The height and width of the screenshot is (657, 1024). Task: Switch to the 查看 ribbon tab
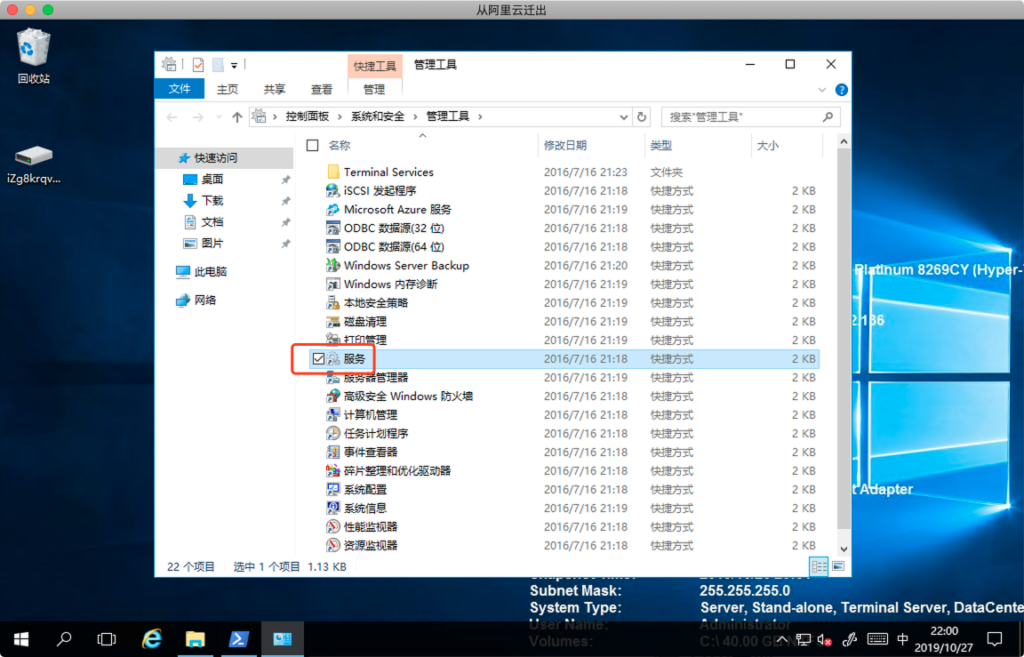tap(321, 89)
